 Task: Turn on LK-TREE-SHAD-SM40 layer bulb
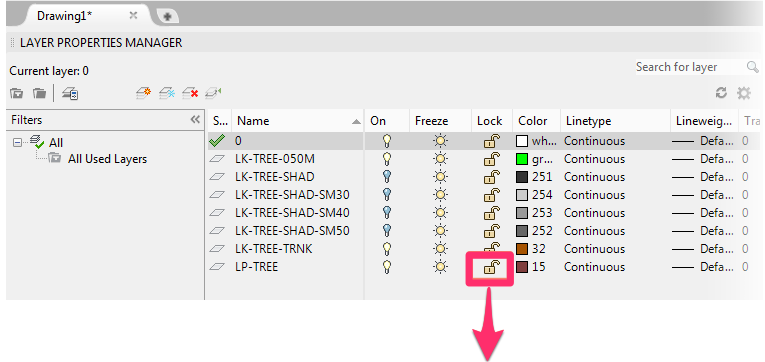coord(387,213)
